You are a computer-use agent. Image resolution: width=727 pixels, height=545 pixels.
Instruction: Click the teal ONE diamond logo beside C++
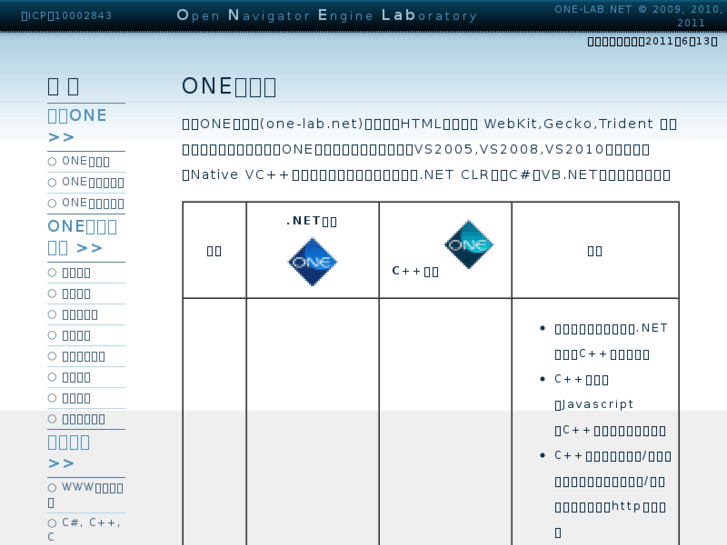tap(469, 244)
